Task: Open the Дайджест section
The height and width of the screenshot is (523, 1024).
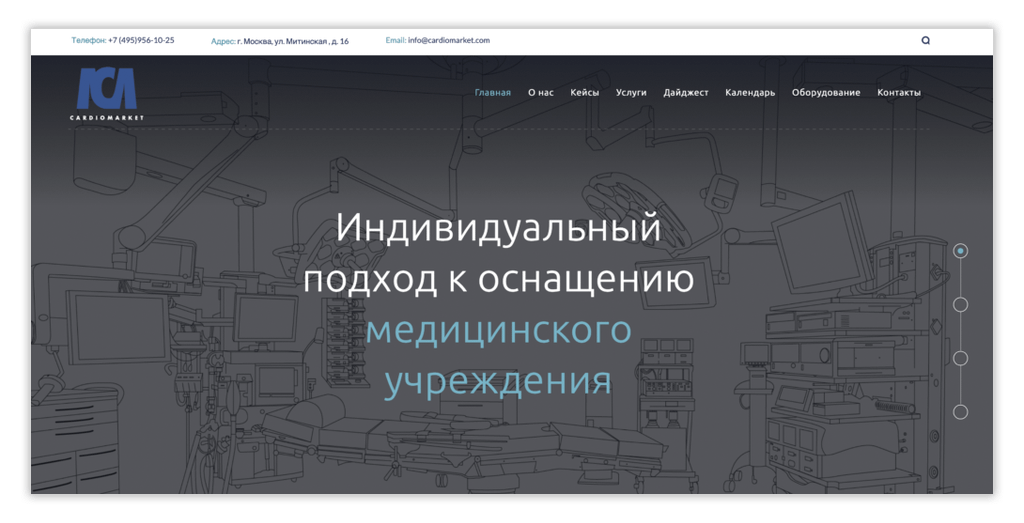Action: click(x=686, y=93)
